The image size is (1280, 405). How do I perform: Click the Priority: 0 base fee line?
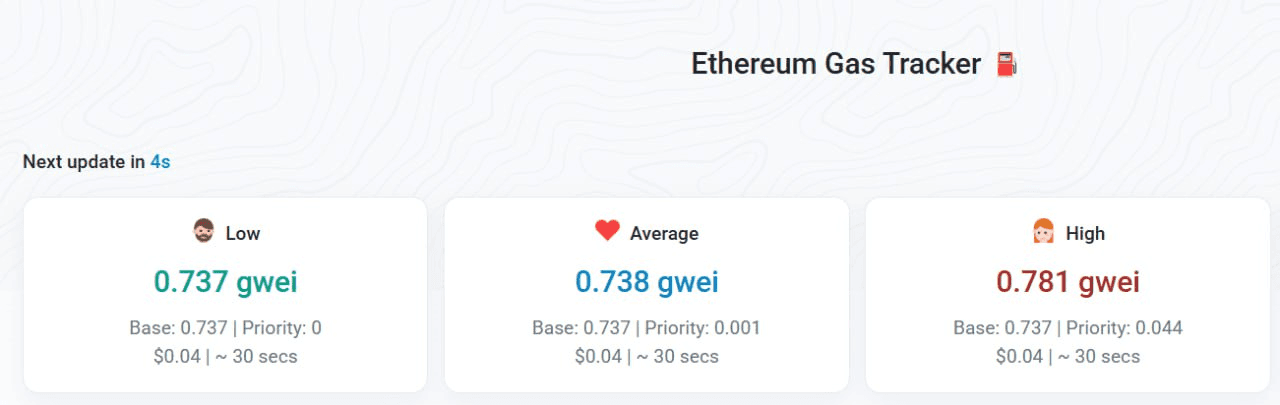pos(225,328)
